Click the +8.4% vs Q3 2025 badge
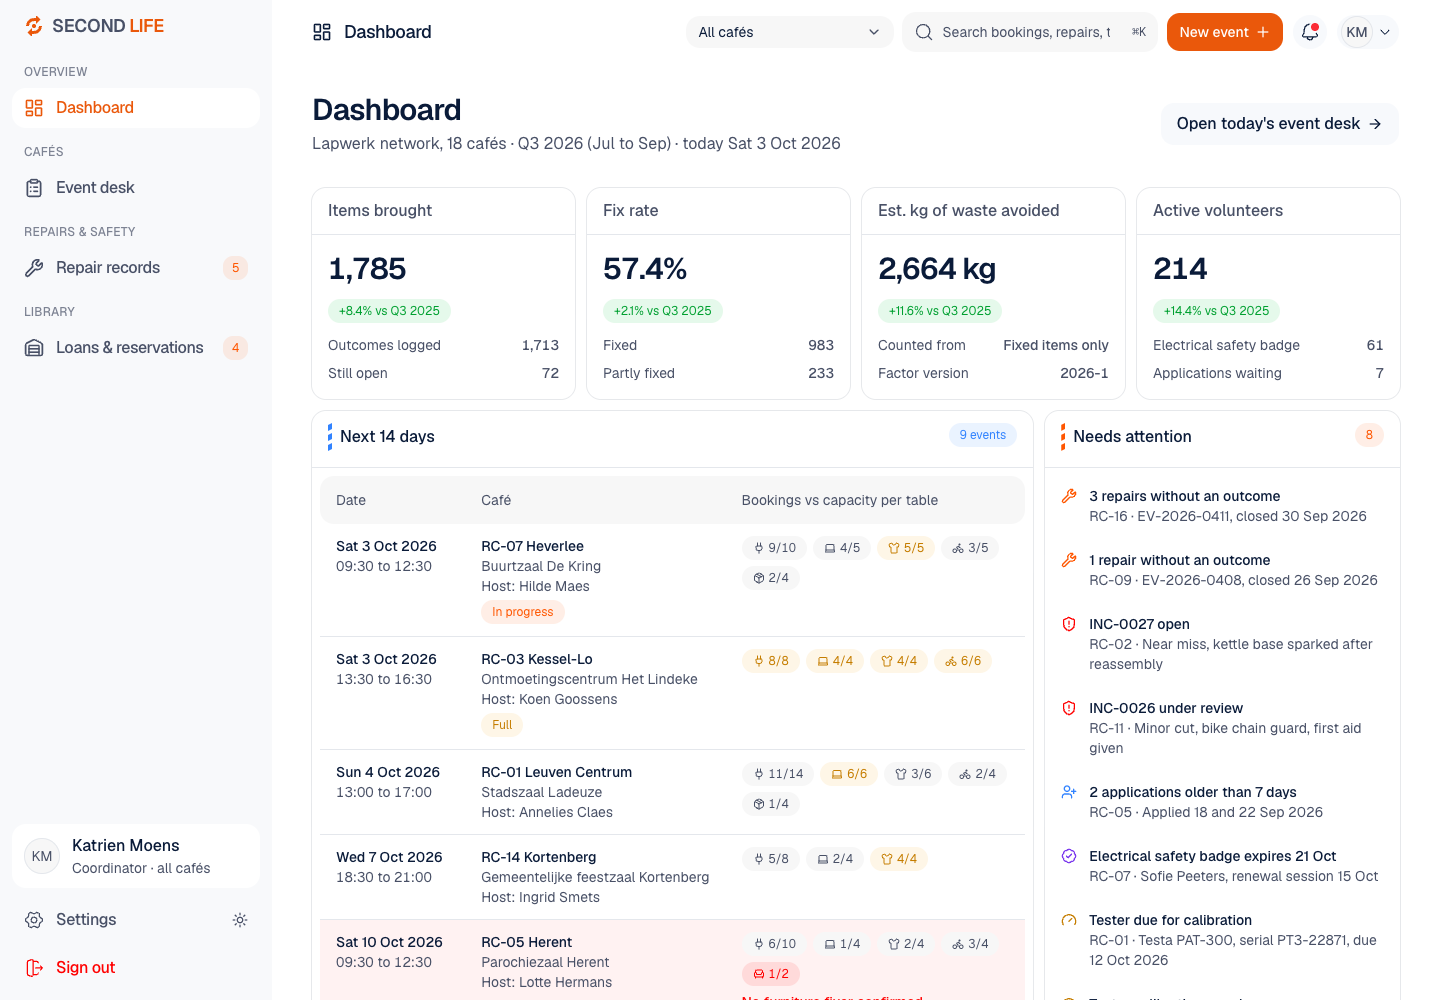The width and height of the screenshot is (1440, 1000). pyautogui.click(x=389, y=311)
